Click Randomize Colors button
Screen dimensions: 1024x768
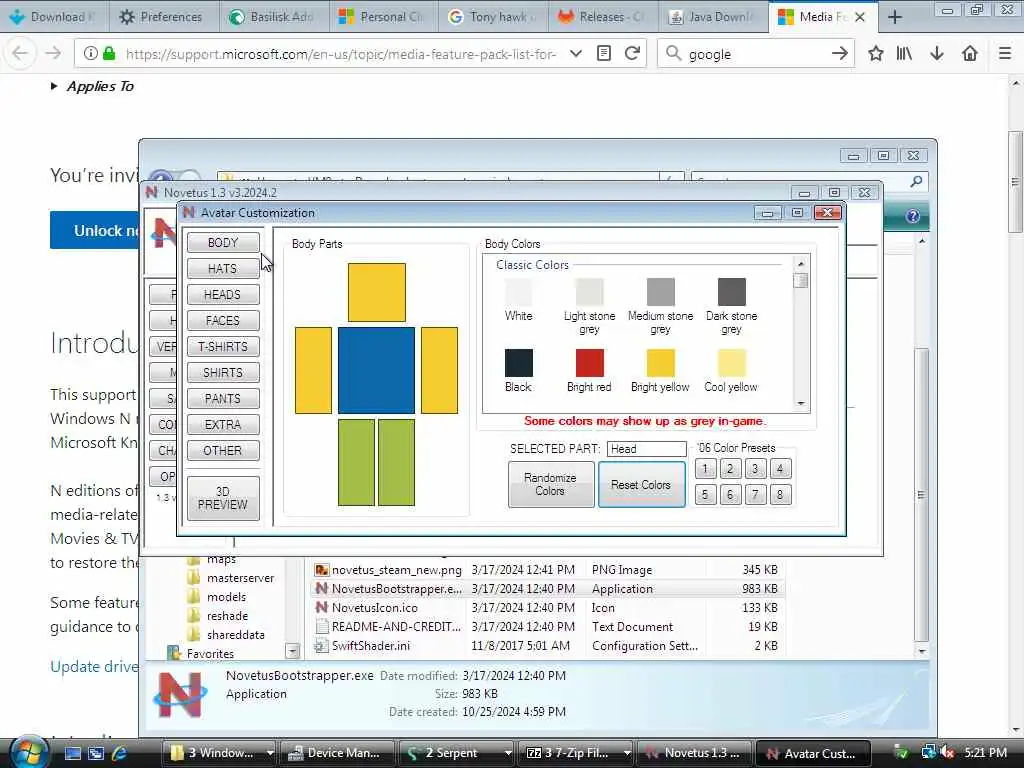coord(551,485)
